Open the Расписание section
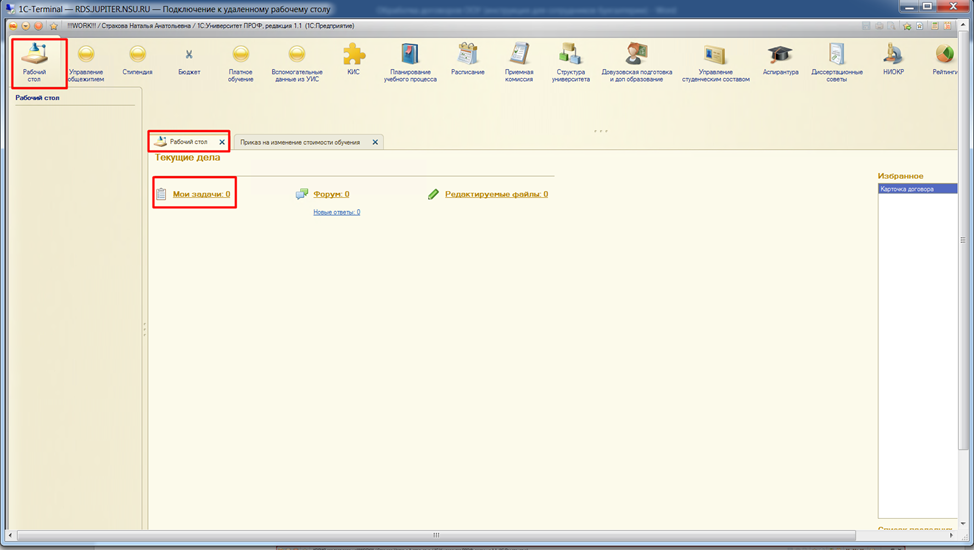Image resolution: width=974 pixels, height=550 pixels. pos(467,58)
